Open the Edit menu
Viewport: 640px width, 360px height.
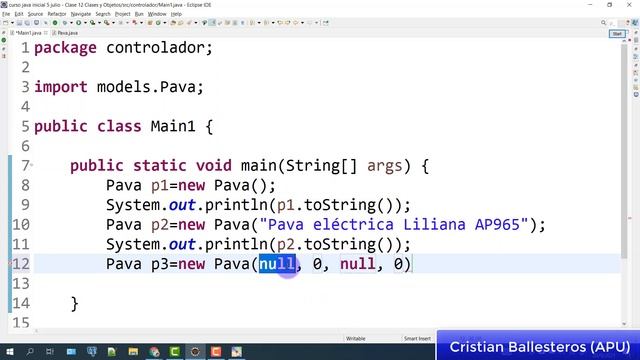pyautogui.click(x=19, y=14)
